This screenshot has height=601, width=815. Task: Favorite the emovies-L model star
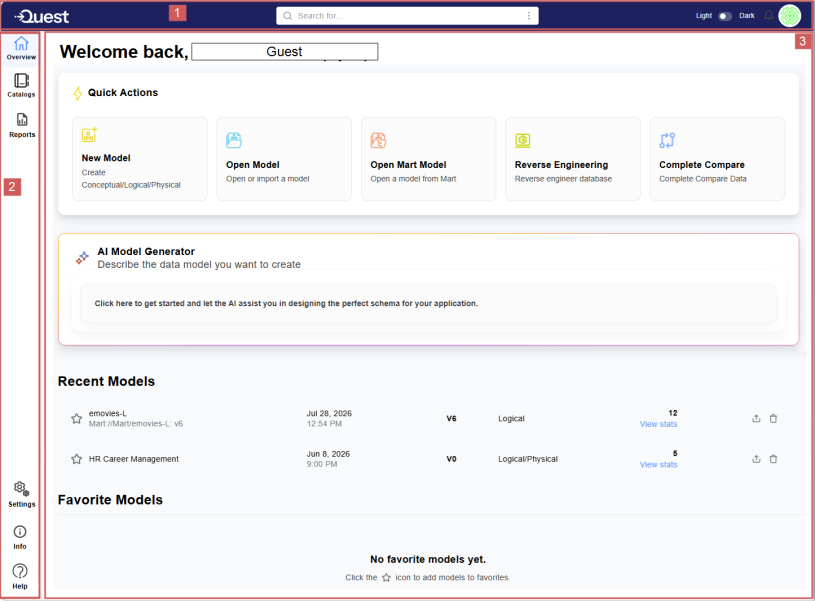(76, 419)
